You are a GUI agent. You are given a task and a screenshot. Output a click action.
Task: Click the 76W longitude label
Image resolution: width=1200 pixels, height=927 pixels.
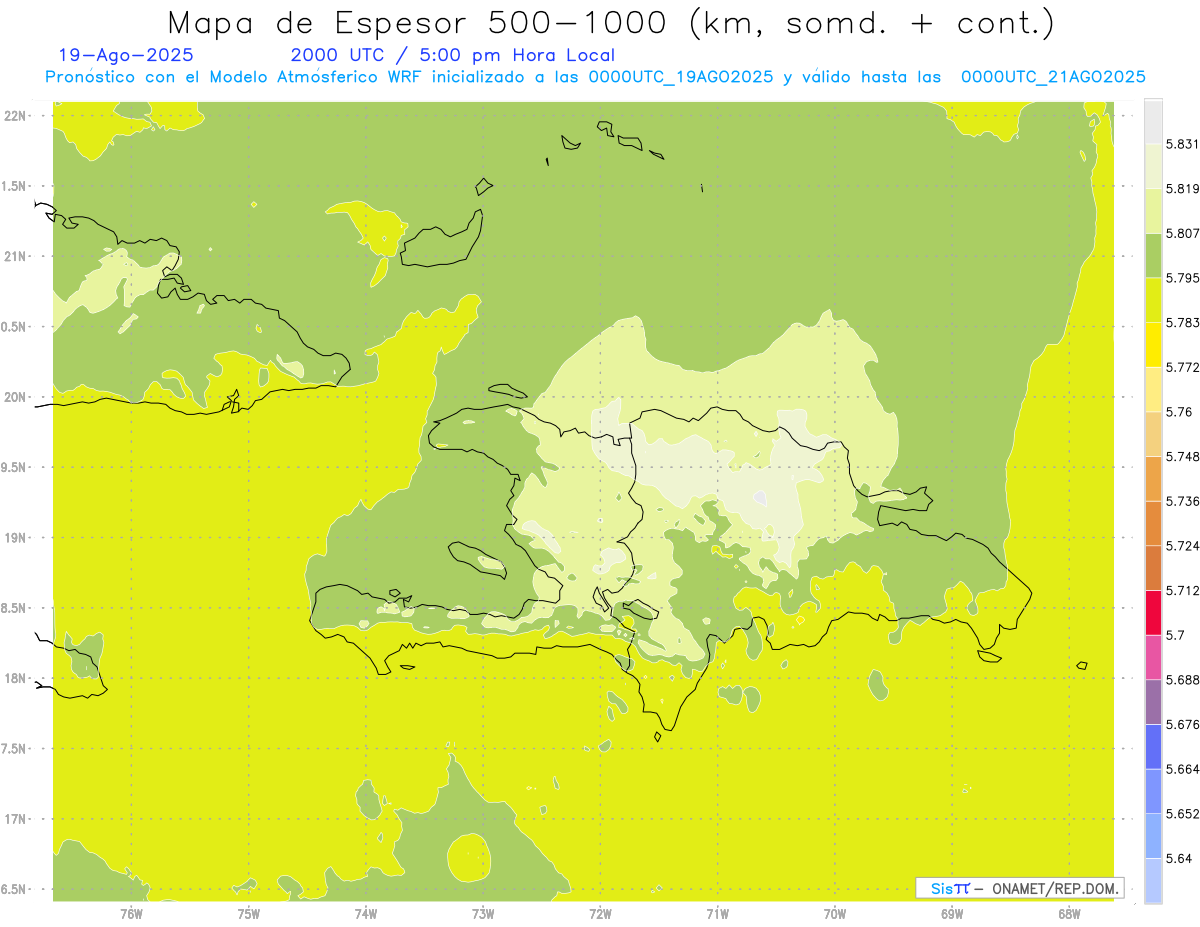click(x=131, y=913)
